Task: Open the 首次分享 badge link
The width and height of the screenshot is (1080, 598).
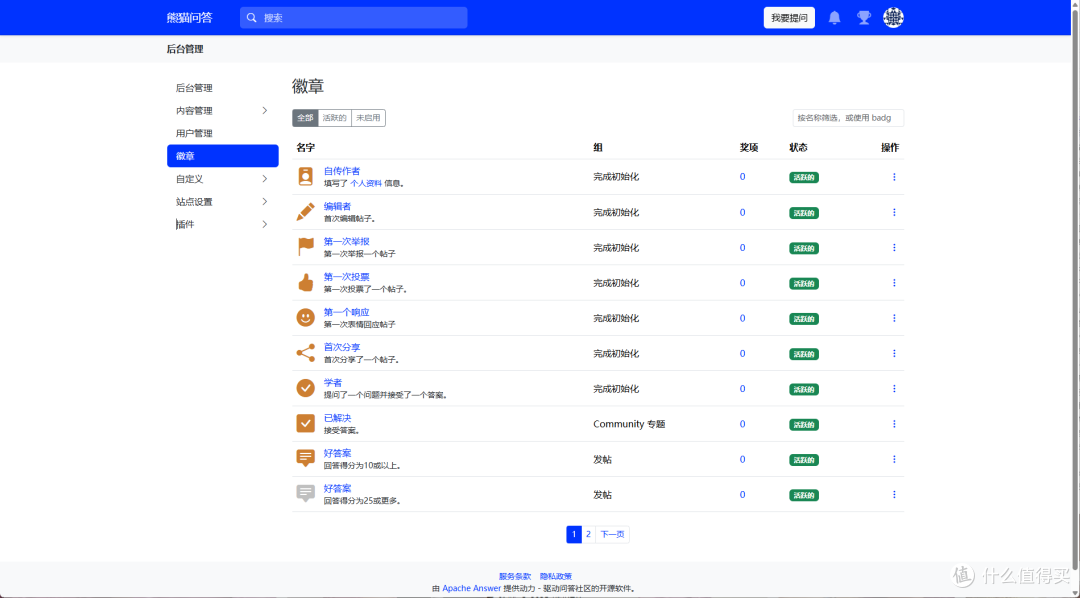Action: click(342, 347)
